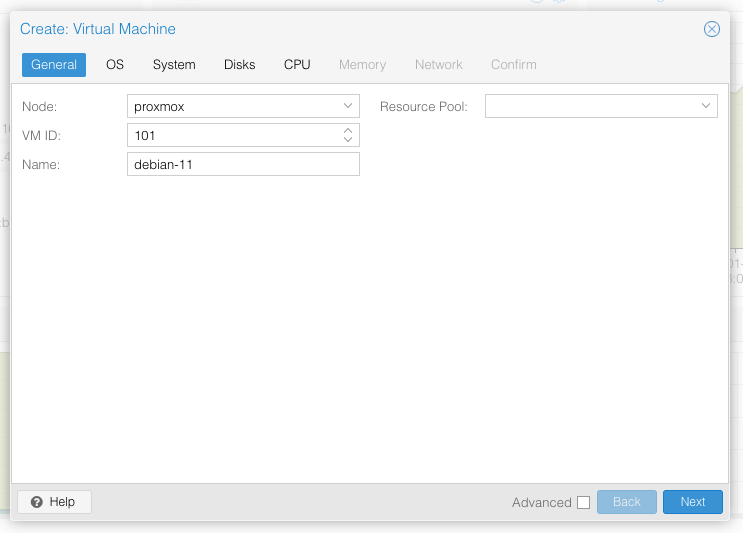Go to the System tab
Screen dimensions: 743x533
click(x=174, y=65)
